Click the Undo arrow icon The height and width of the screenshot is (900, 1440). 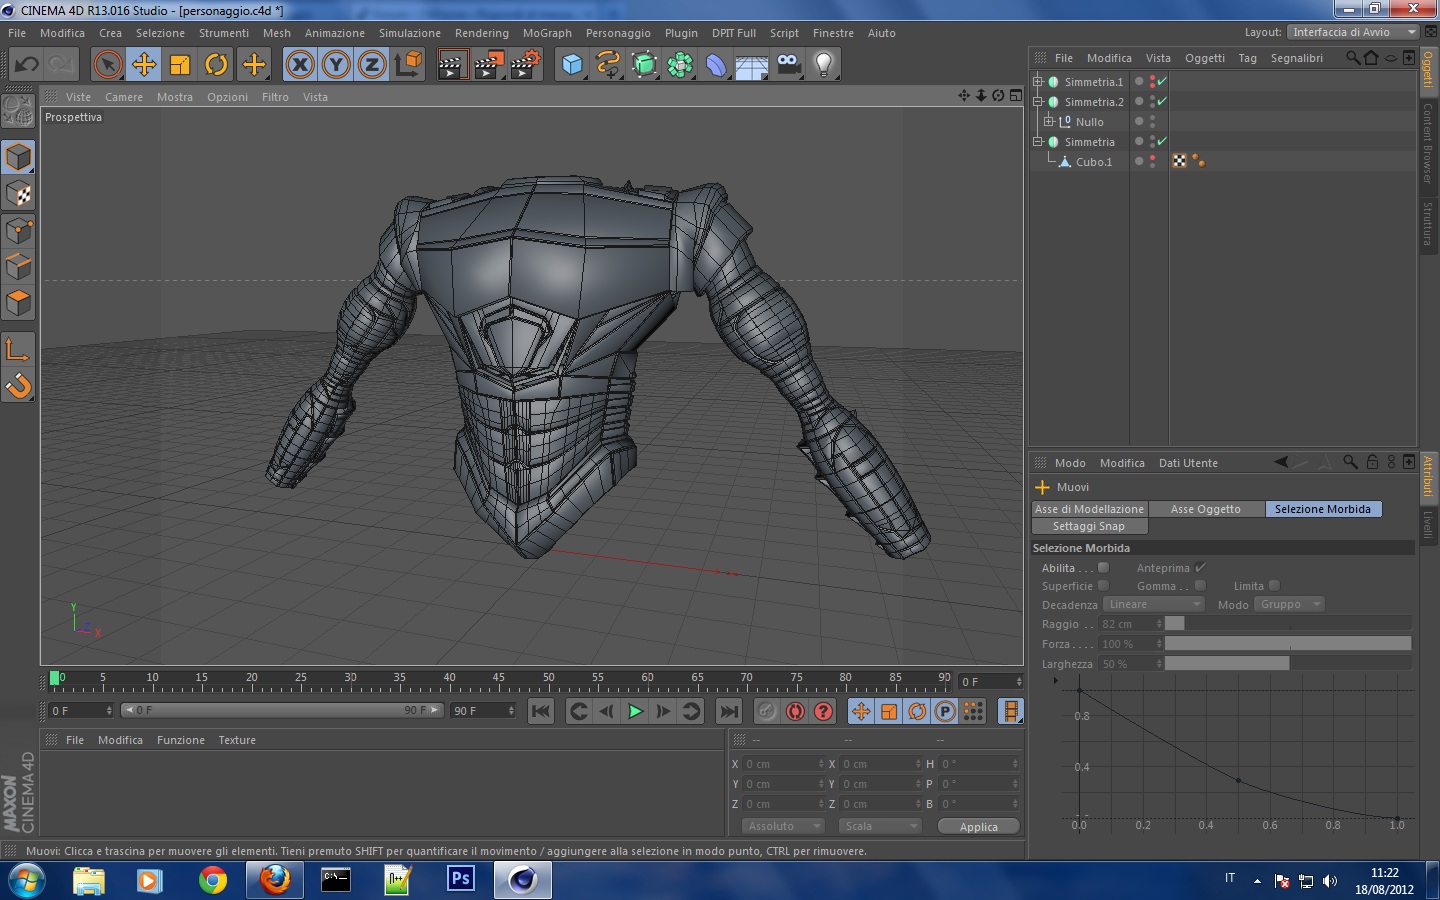click(27, 65)
